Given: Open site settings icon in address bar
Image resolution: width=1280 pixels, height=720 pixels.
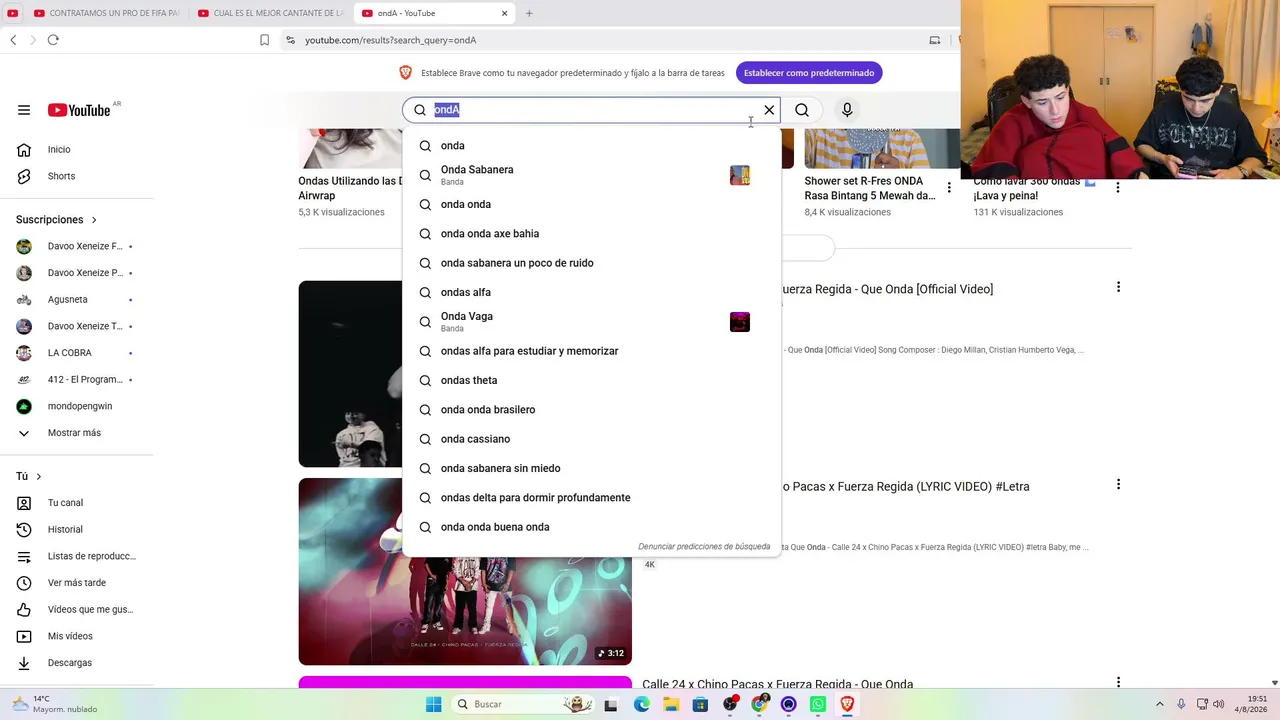Looking at the screenshot, I should [290, 40].
